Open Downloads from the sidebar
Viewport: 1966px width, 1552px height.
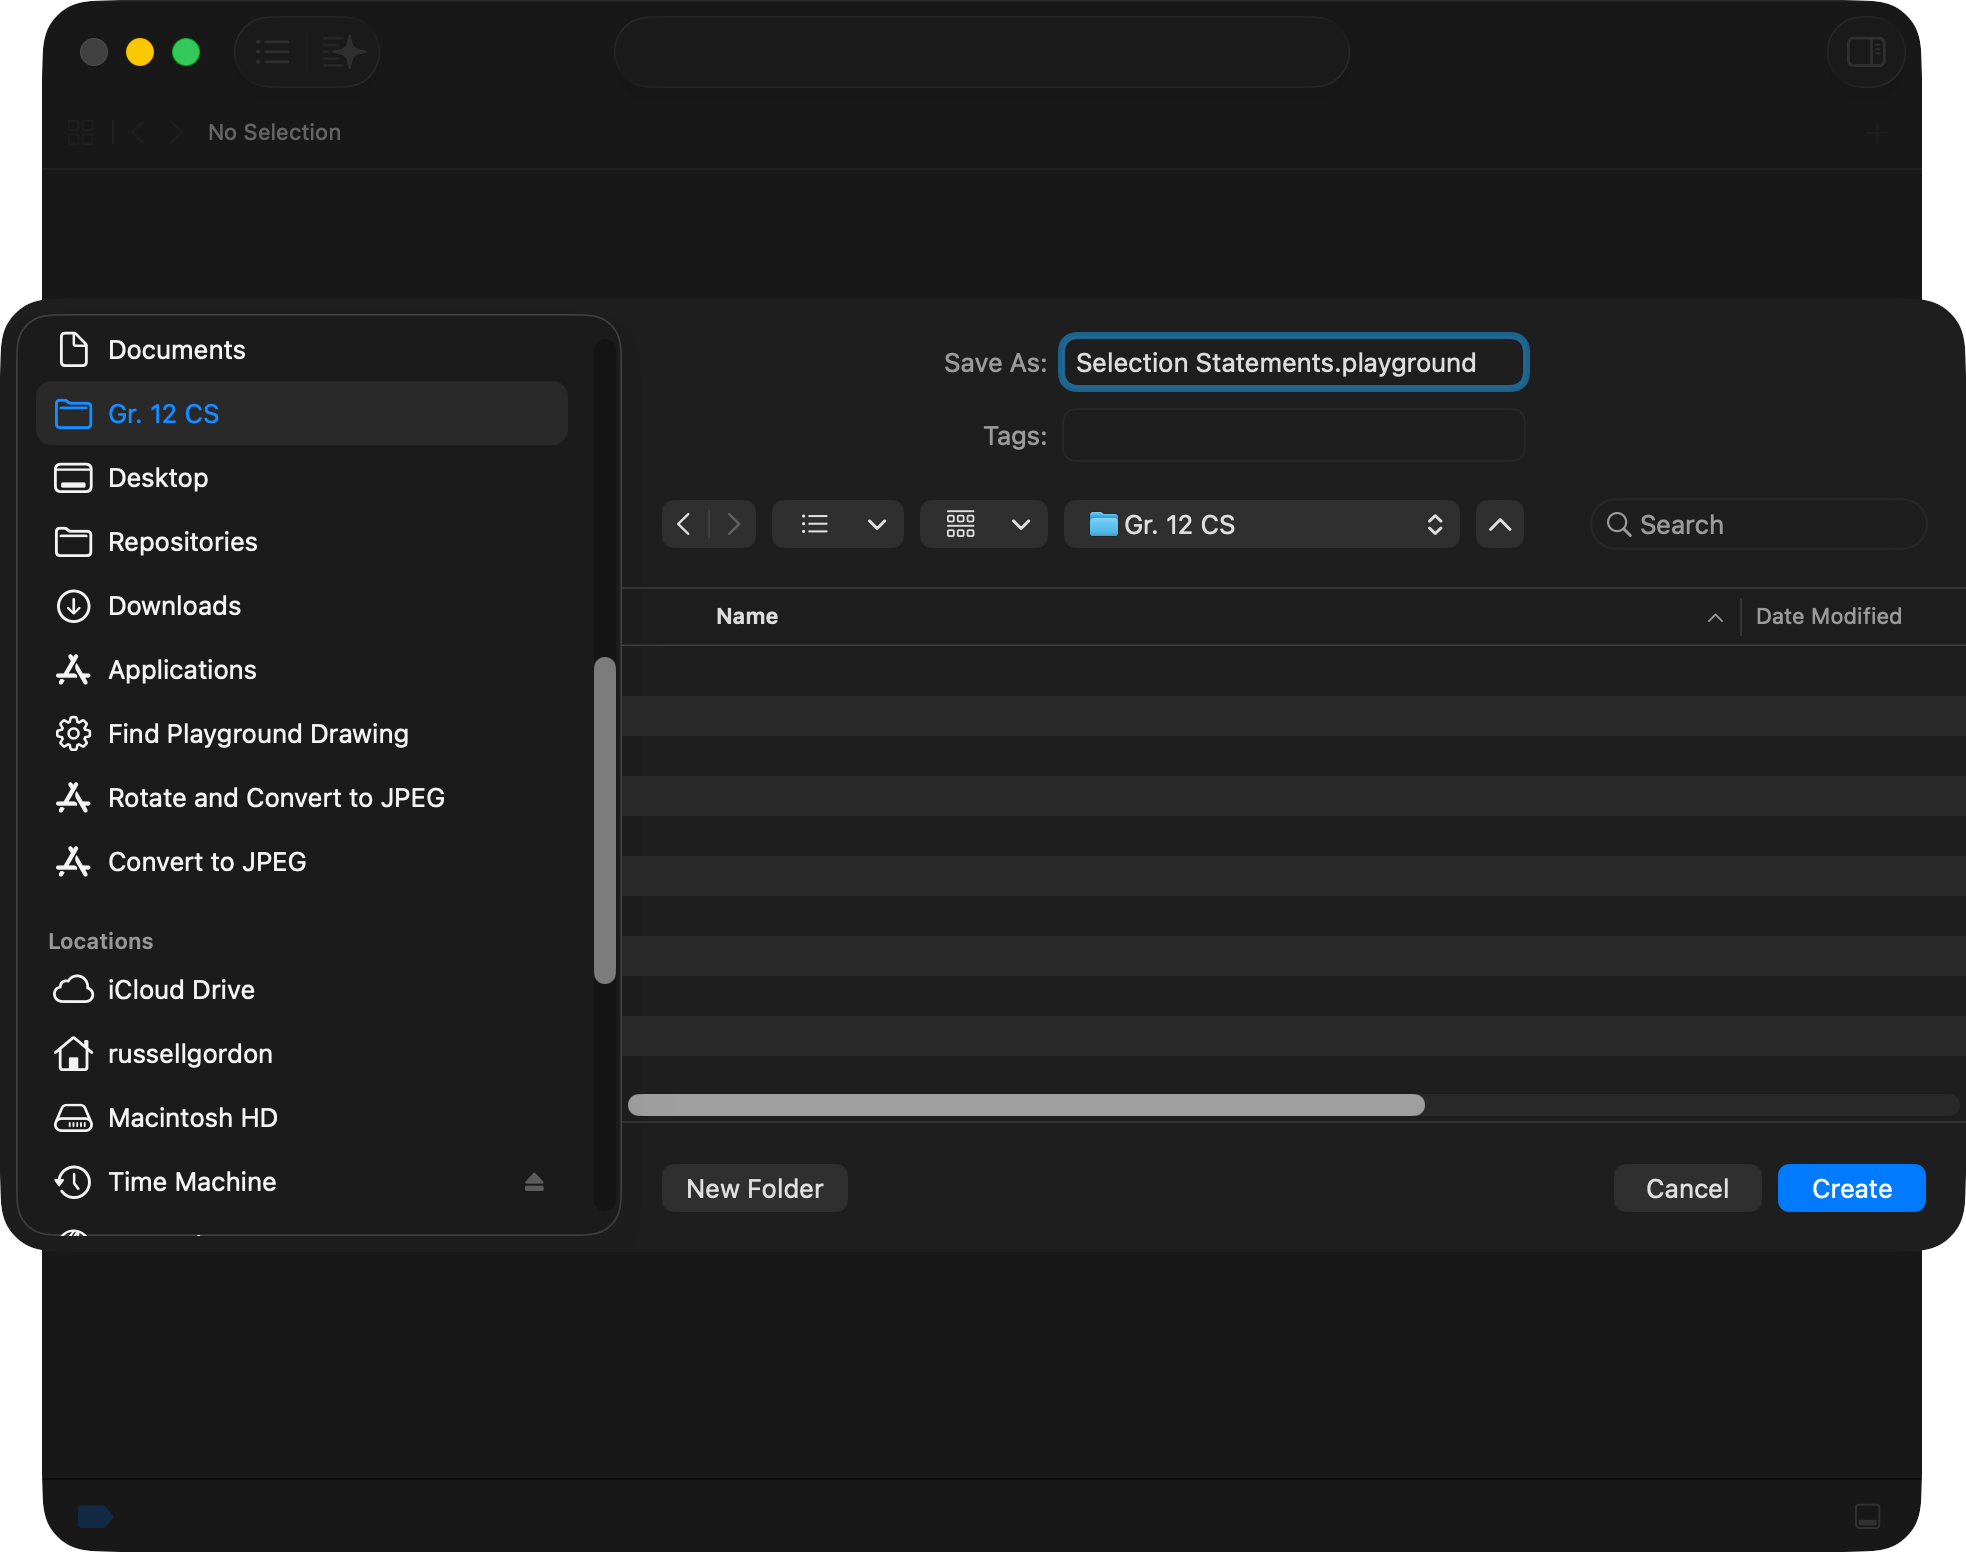tap(174, 606)
